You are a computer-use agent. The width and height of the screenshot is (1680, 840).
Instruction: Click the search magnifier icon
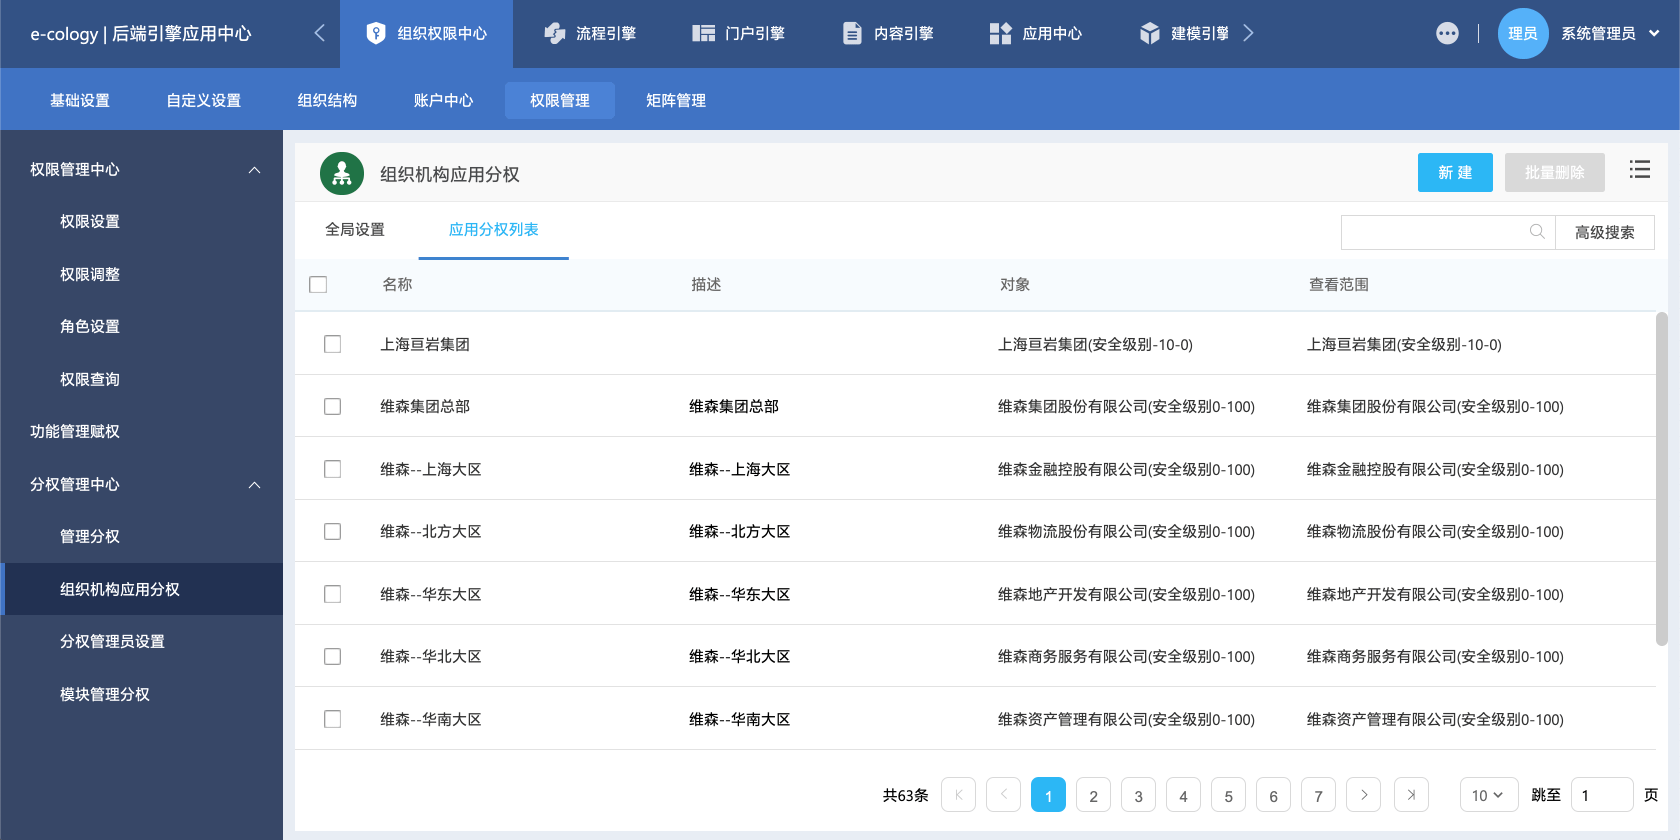(1537, 232)
